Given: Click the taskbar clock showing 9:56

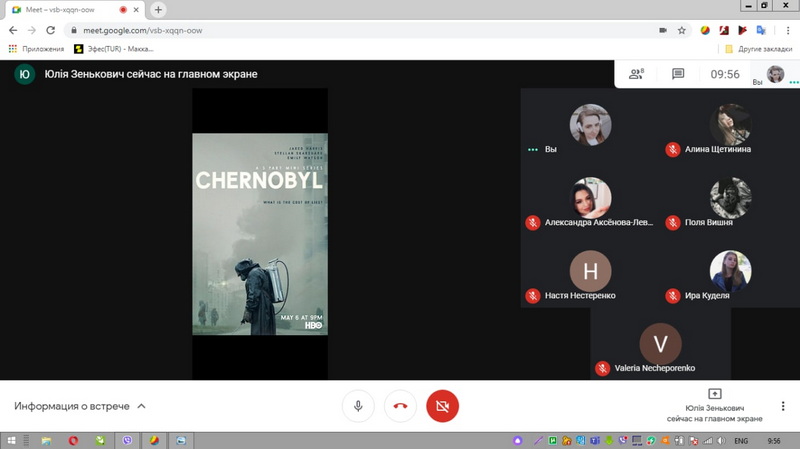Looking at the screenshot, I should (774, 441).
